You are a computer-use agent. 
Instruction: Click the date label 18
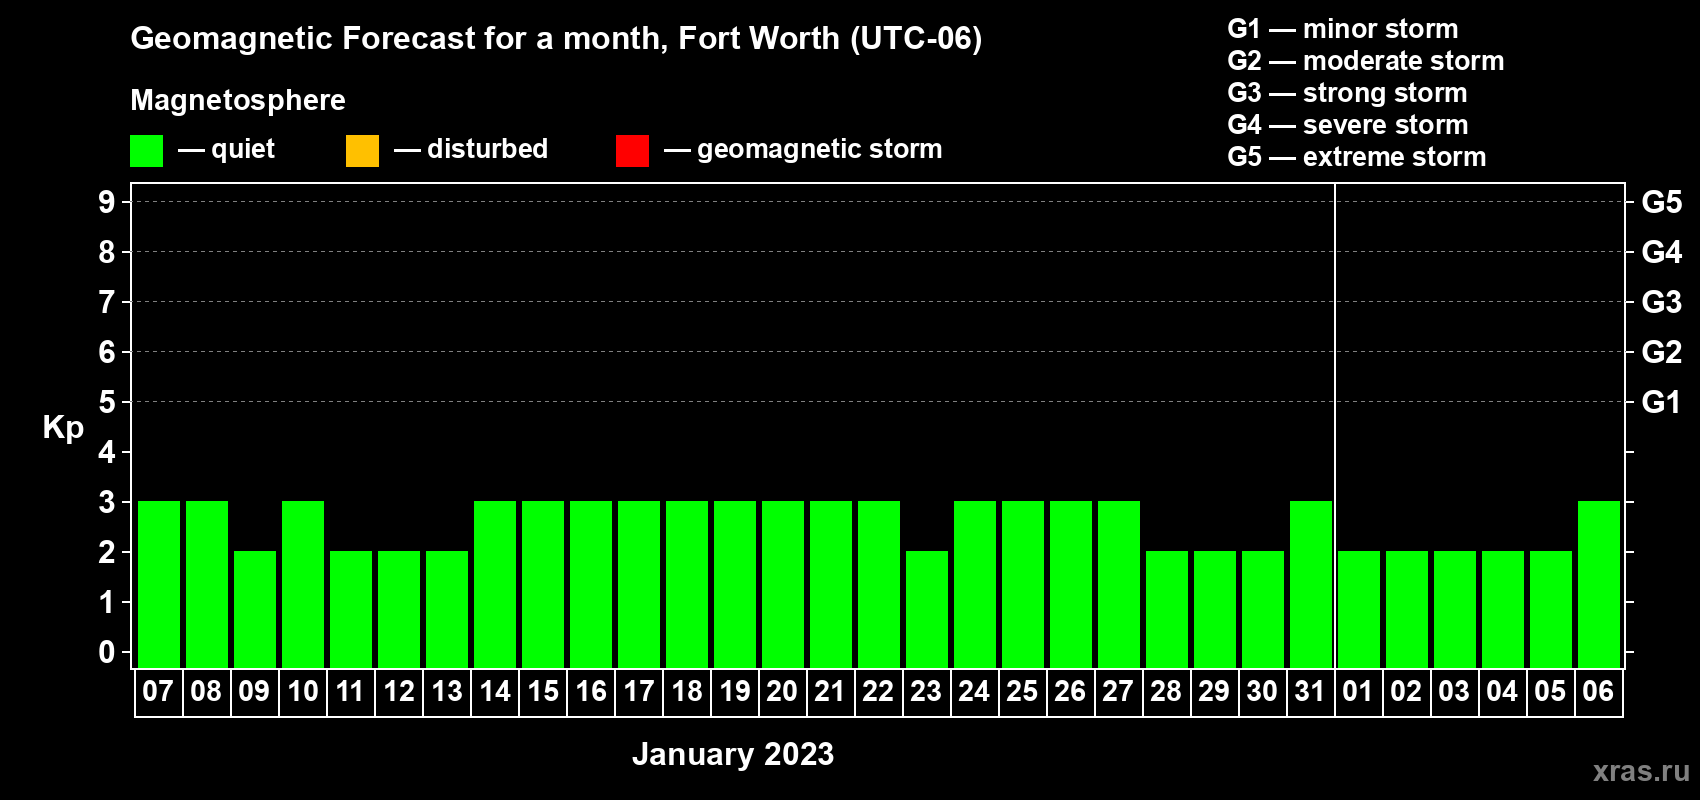point(686,692)
